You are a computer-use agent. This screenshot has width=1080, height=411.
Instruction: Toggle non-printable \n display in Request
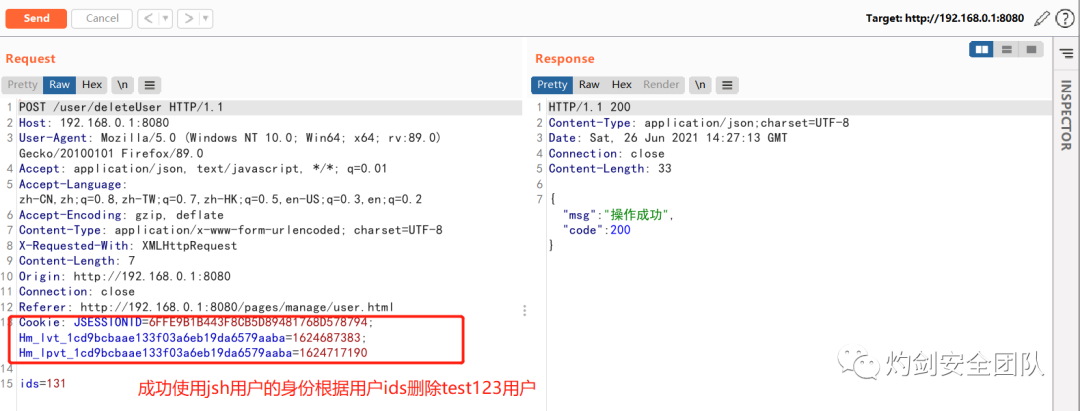[x=123, y=85]
